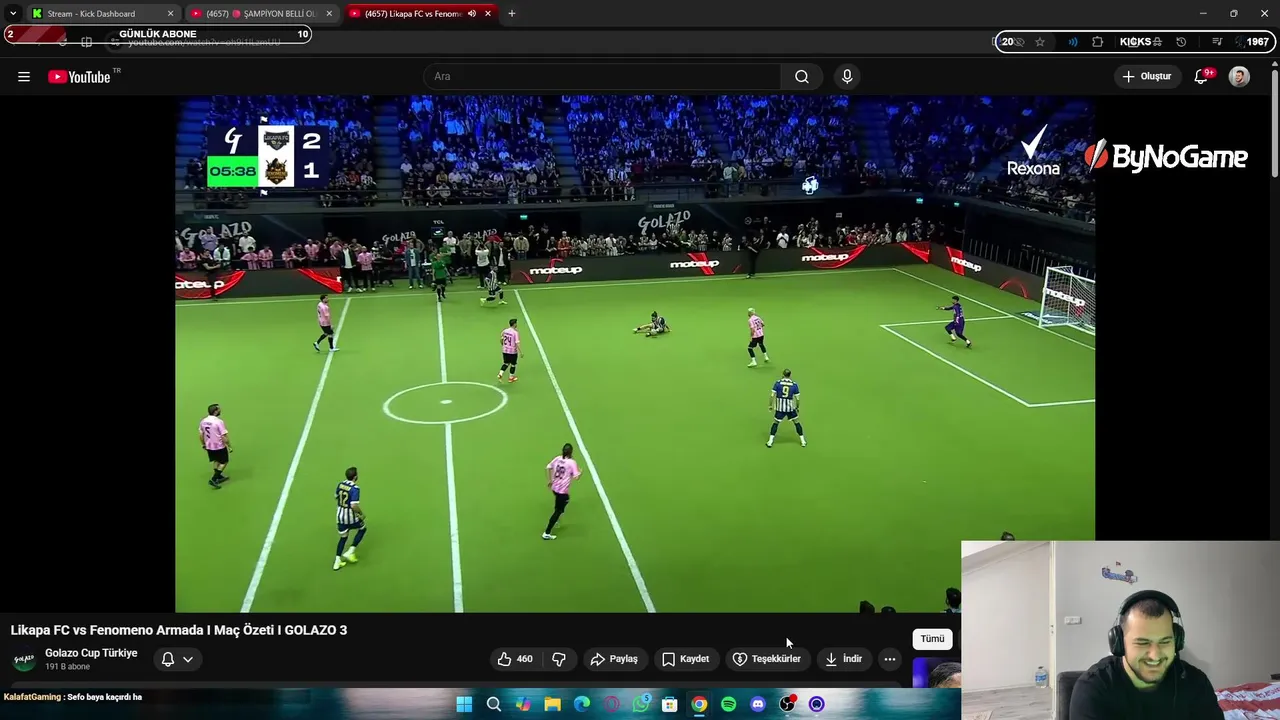Open the YouTube hamburger guide menu
The image size is (1280, 720).
pyautogui.click(x=24, y=77)
